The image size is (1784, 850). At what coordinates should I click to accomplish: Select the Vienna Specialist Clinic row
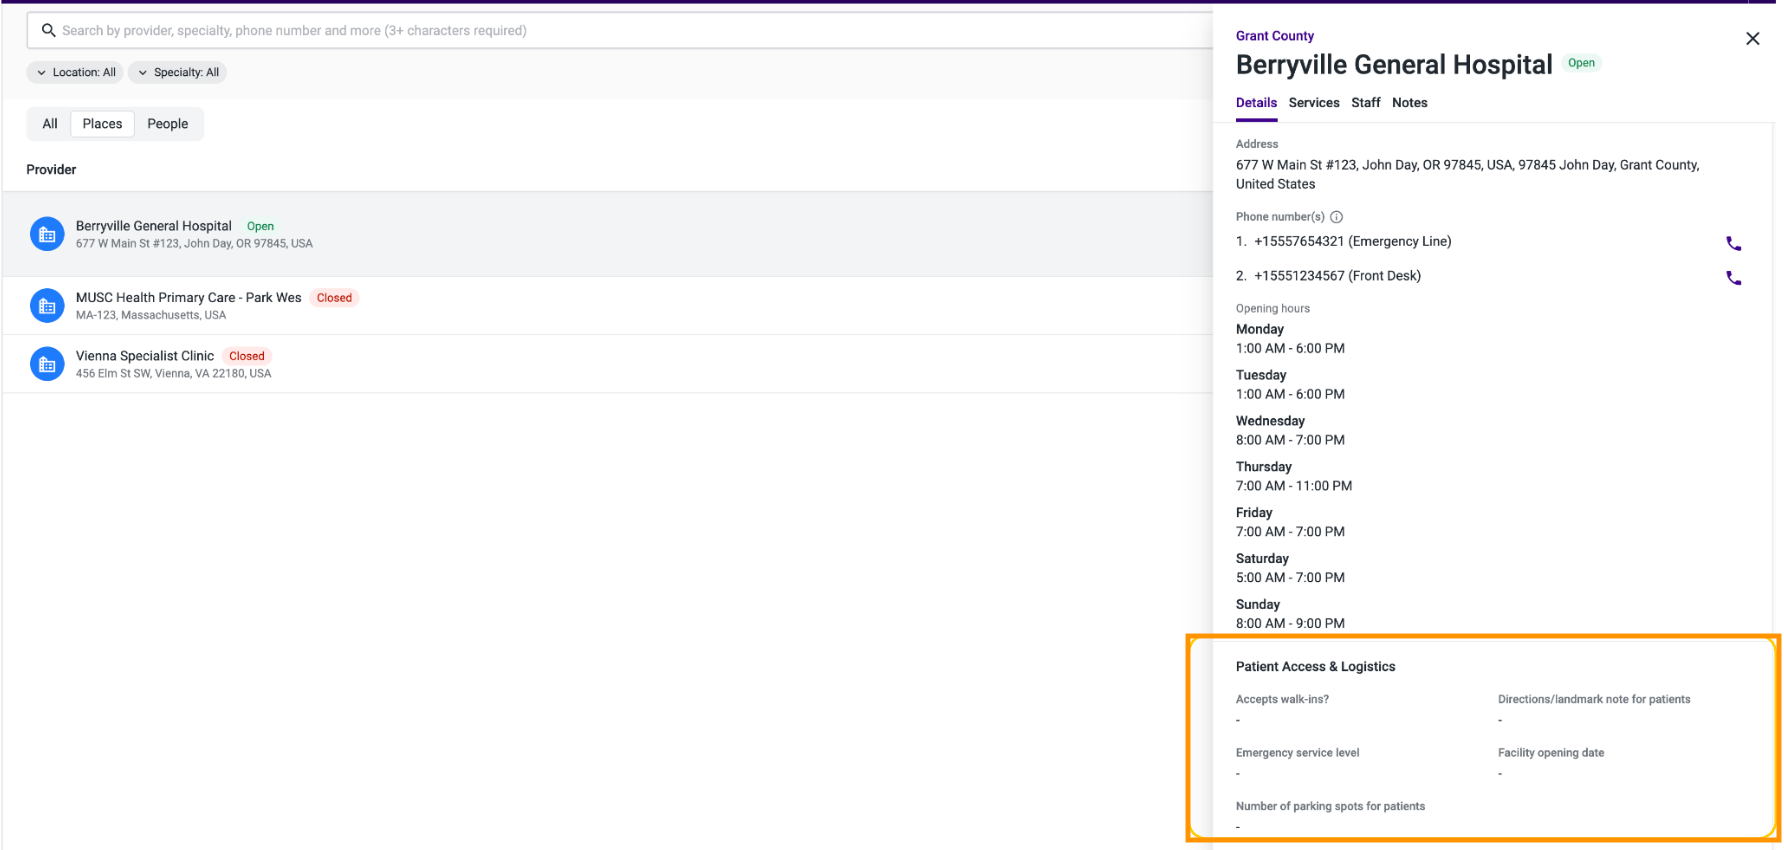(607, 364)
